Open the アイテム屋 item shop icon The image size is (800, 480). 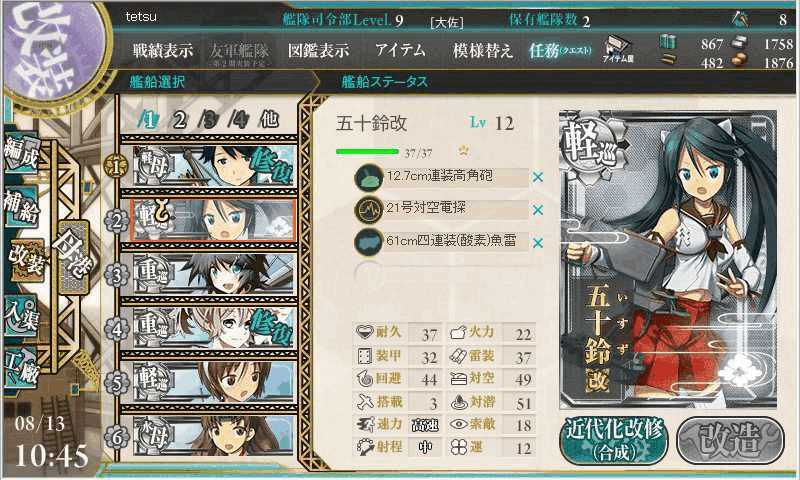tap(617, 49)
